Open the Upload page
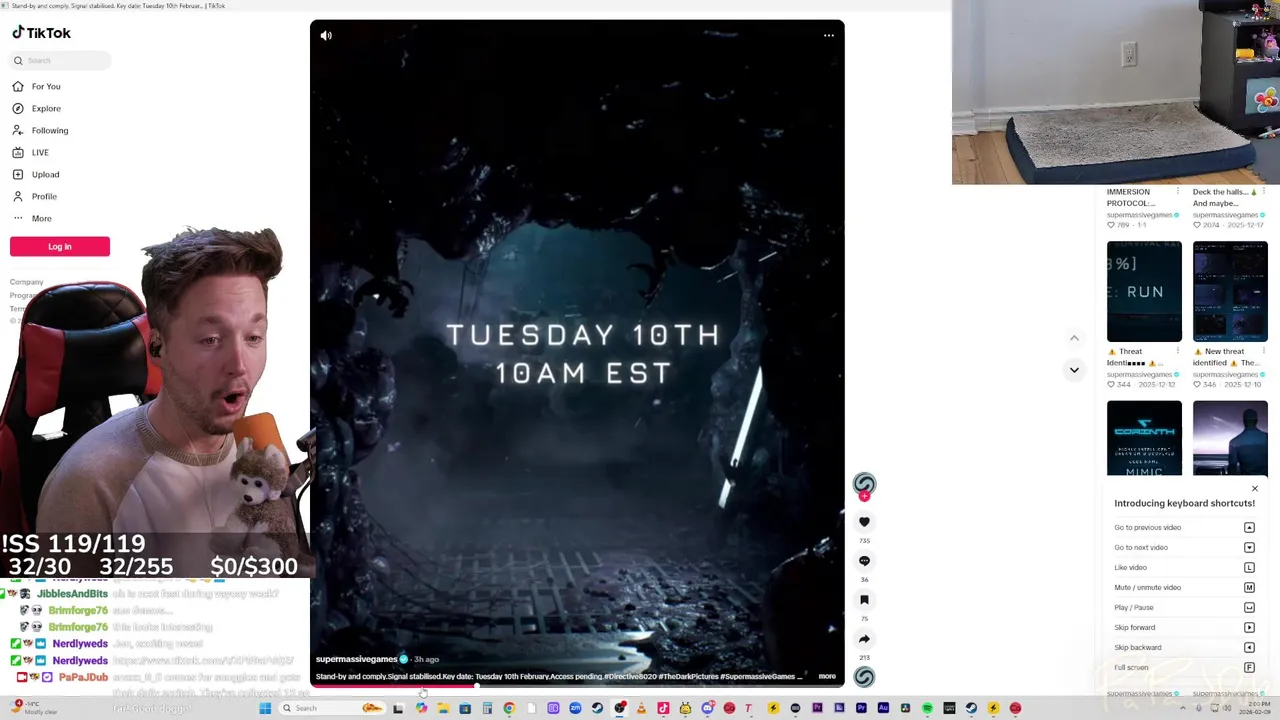The width and height of the screenshot is (1280, 720). (45, 174)
